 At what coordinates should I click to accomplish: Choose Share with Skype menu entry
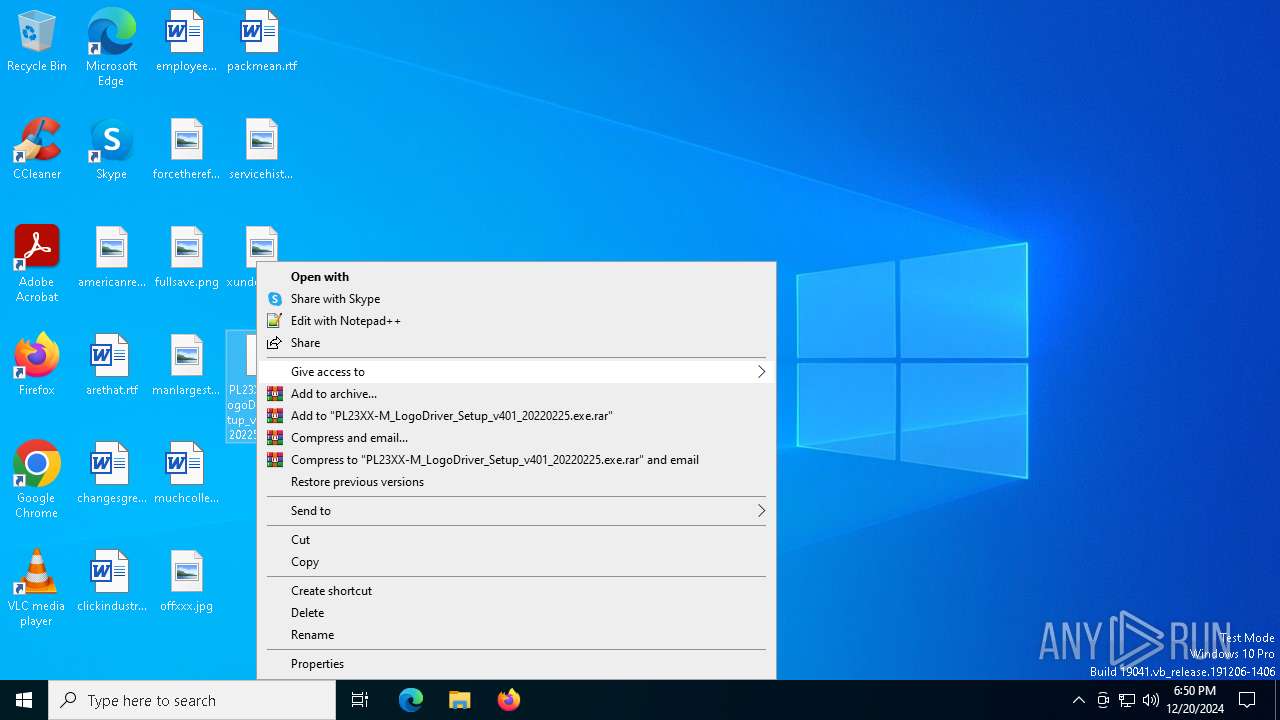[517, 299]
